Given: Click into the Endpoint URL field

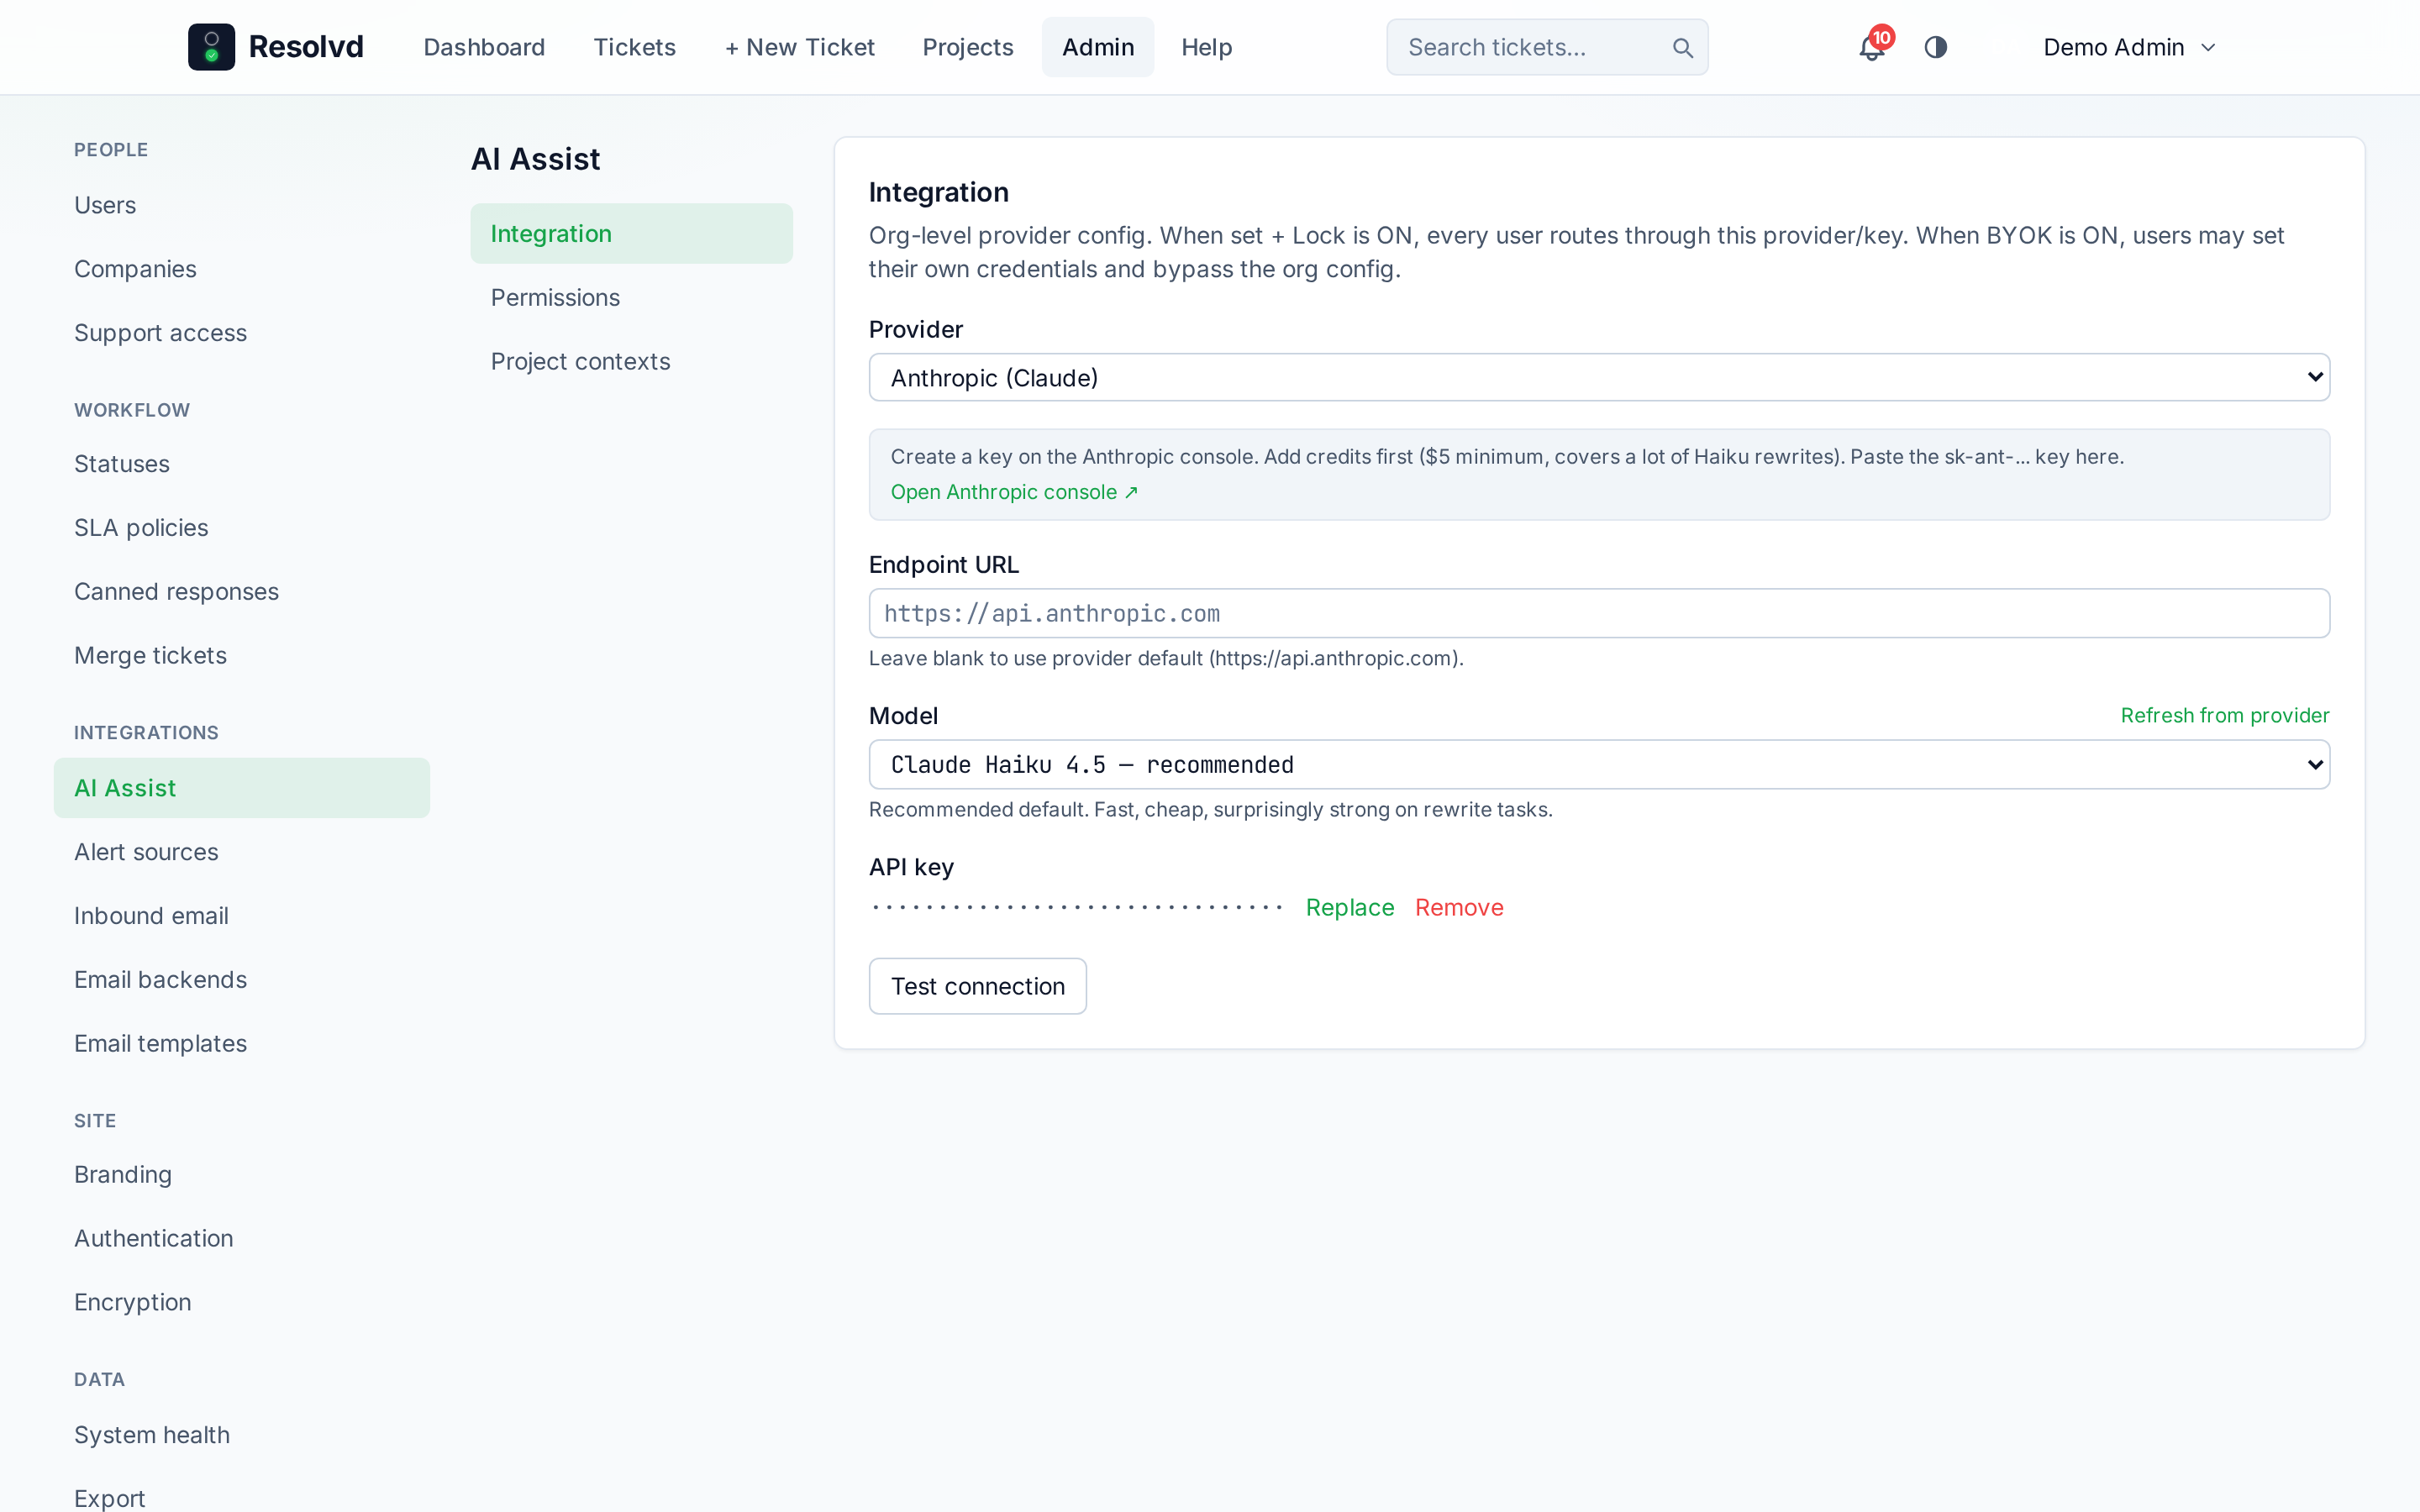Looking at the screenshot, I should point(1599,613).
